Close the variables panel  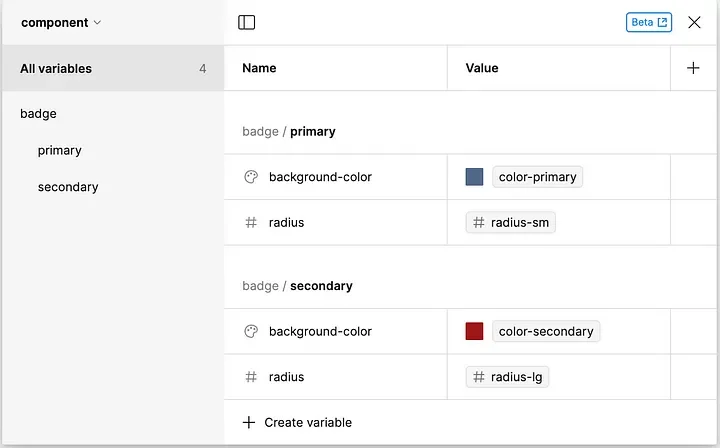pos(694,22)
